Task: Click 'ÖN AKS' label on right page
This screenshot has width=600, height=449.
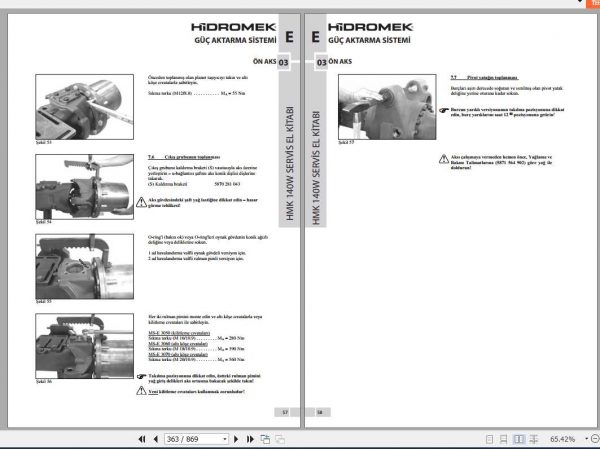Action: (x=340, y=61)
